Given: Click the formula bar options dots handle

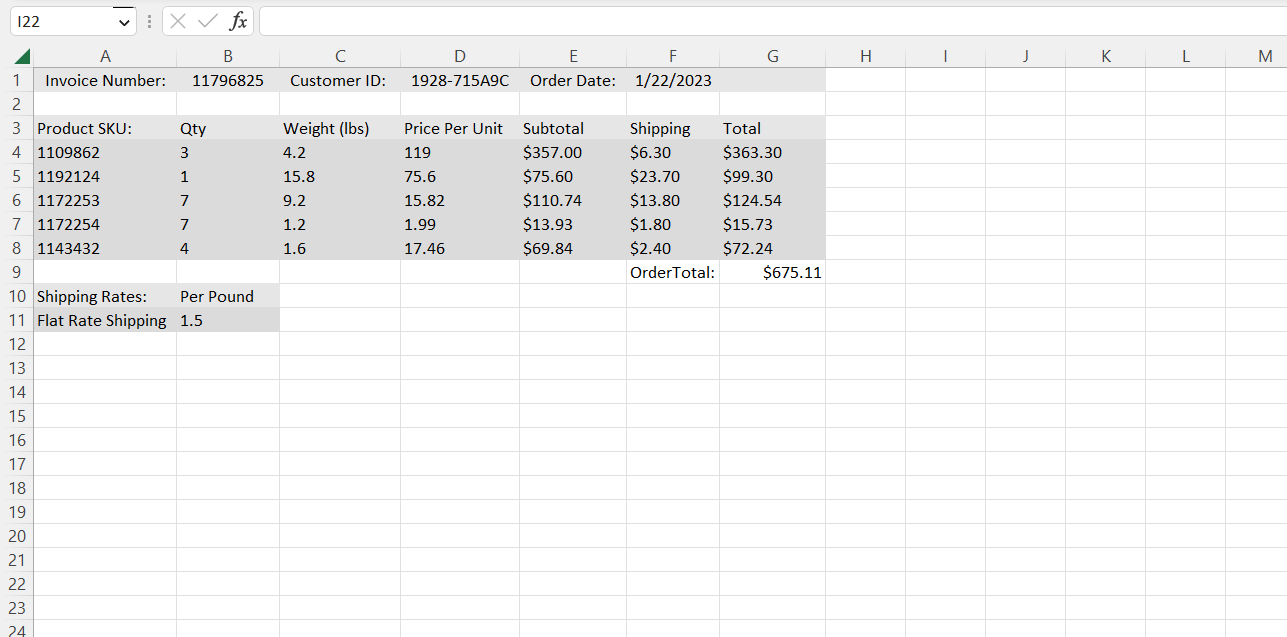Looking at the screenshot, I should (149, 21).
